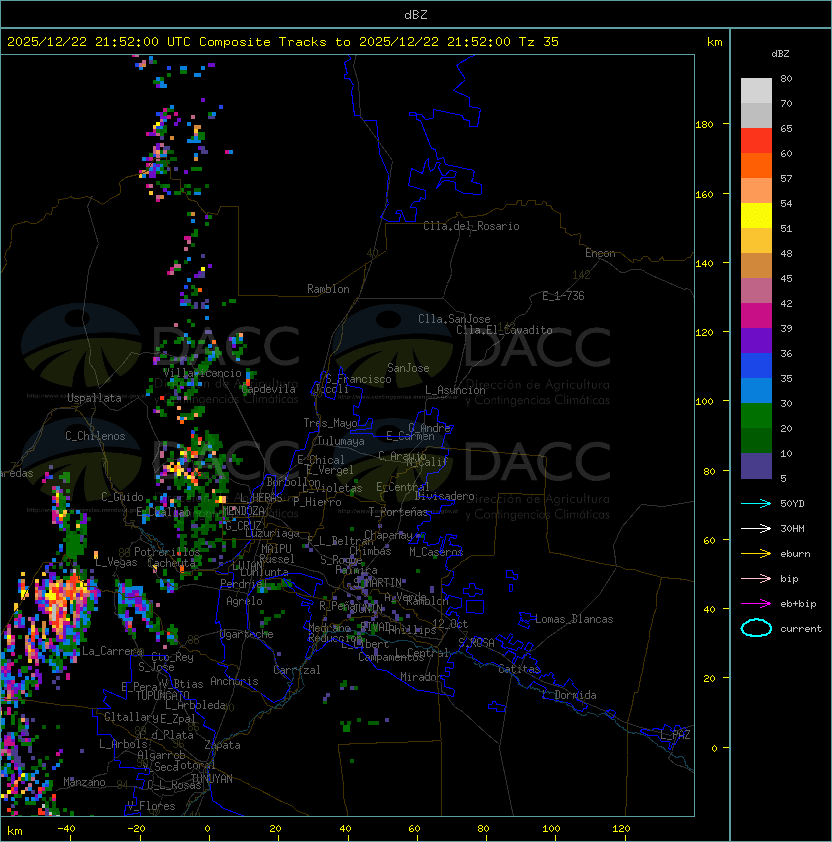Pick the magenta 39-42 dBZ swatch

(x=756, y=315)
